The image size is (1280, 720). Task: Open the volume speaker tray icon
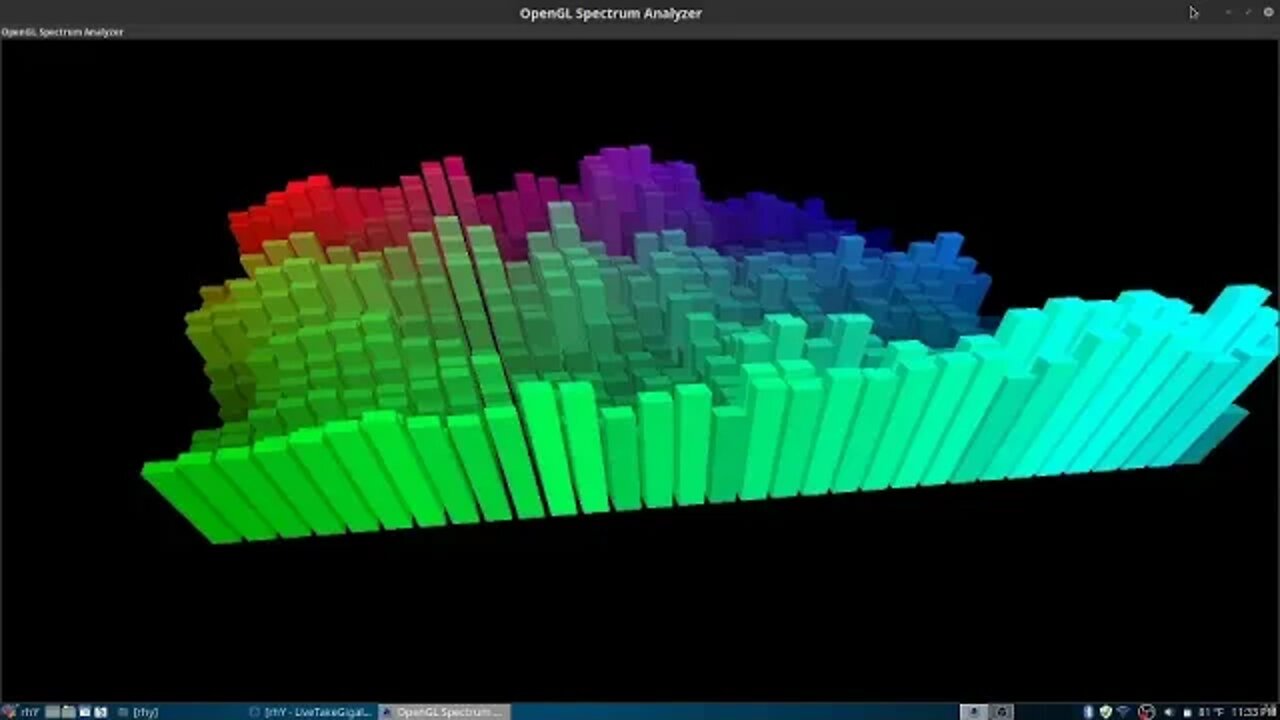coord(1170,712)
